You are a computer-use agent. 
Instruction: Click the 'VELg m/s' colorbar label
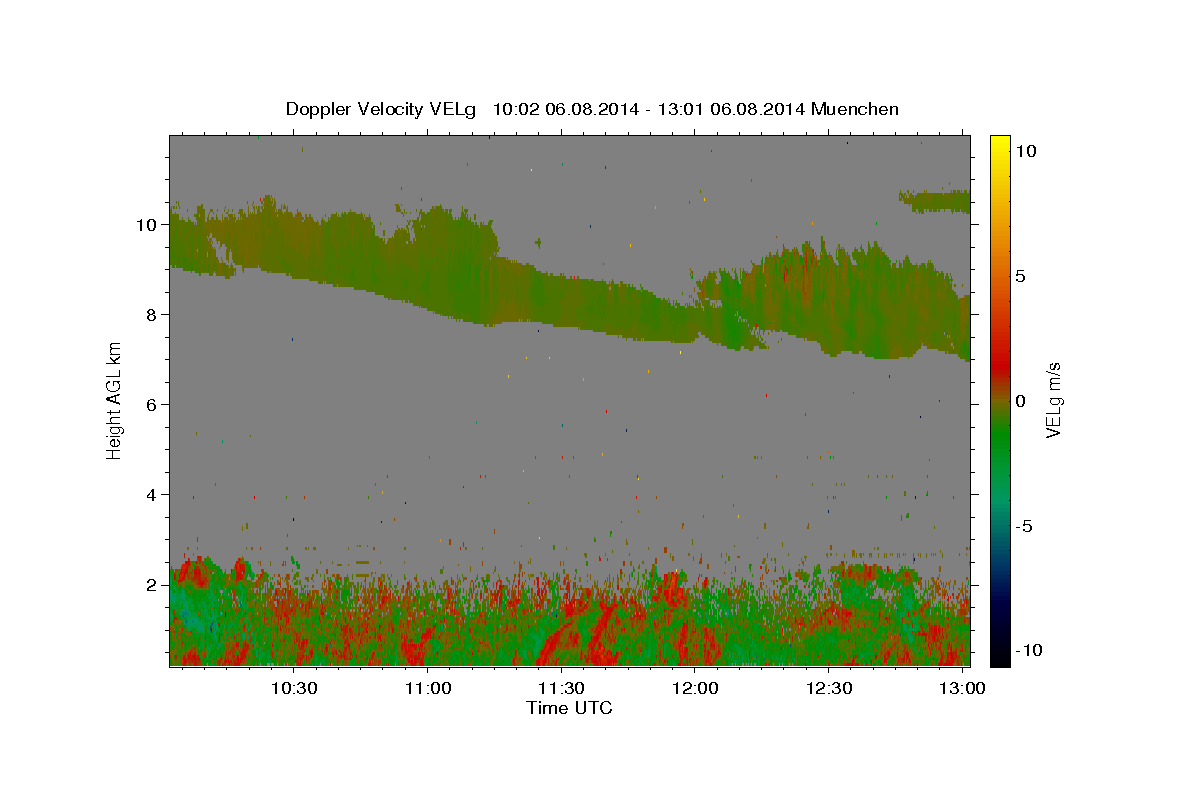1052,400
